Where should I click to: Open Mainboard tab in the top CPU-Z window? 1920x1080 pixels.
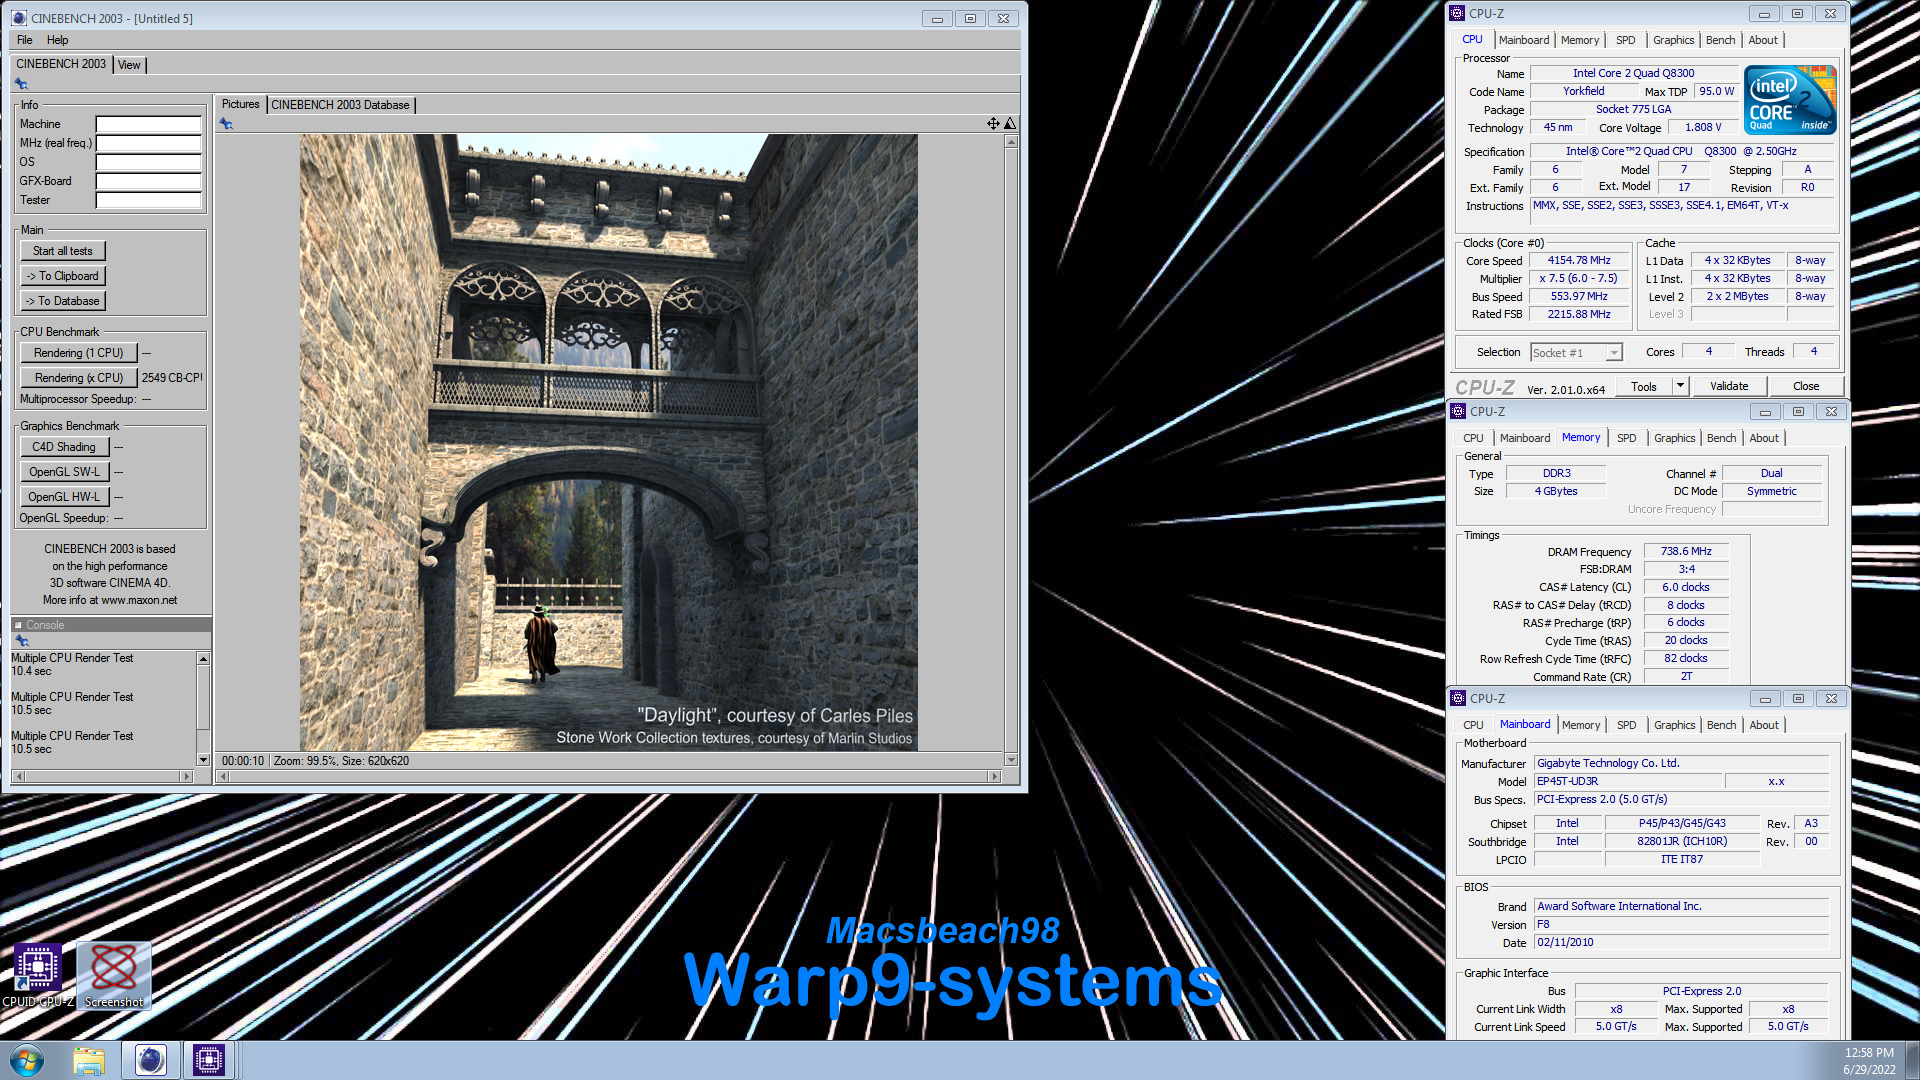(1524, 40)
